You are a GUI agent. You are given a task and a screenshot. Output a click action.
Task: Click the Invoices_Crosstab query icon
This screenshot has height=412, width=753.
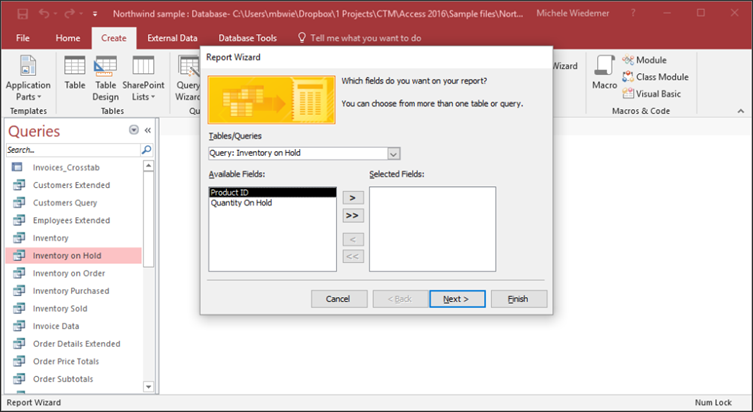click(17, 167)
